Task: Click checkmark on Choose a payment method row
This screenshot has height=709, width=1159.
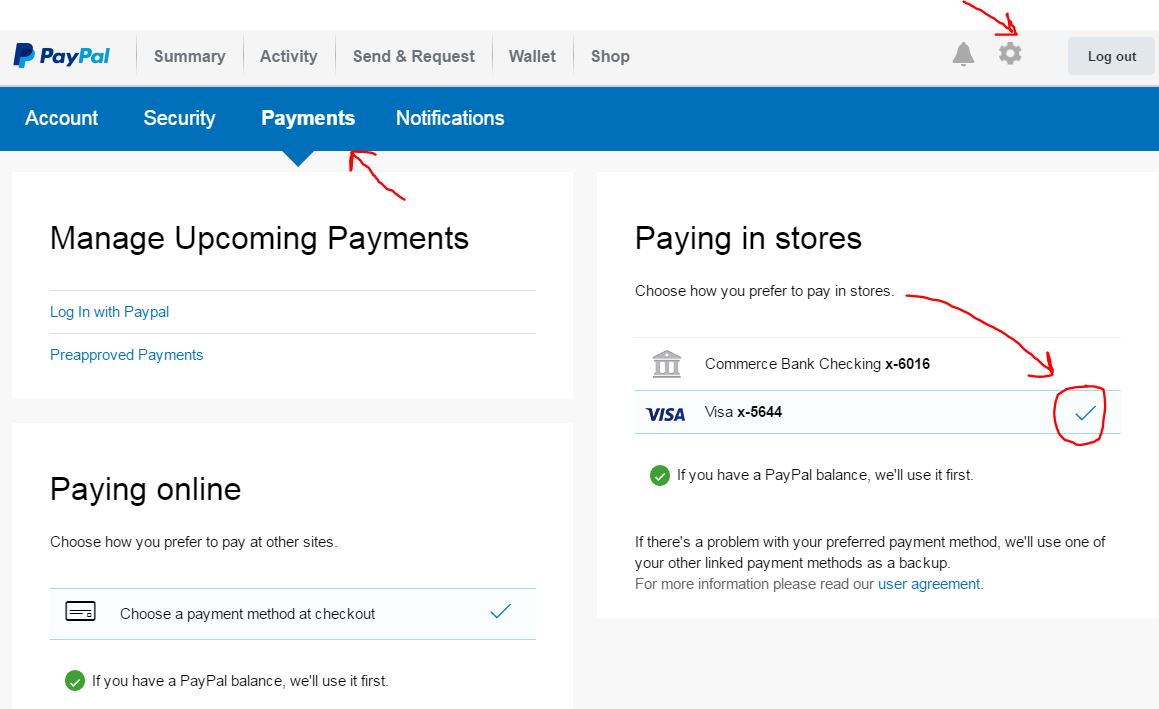Action: pos(500,611)
